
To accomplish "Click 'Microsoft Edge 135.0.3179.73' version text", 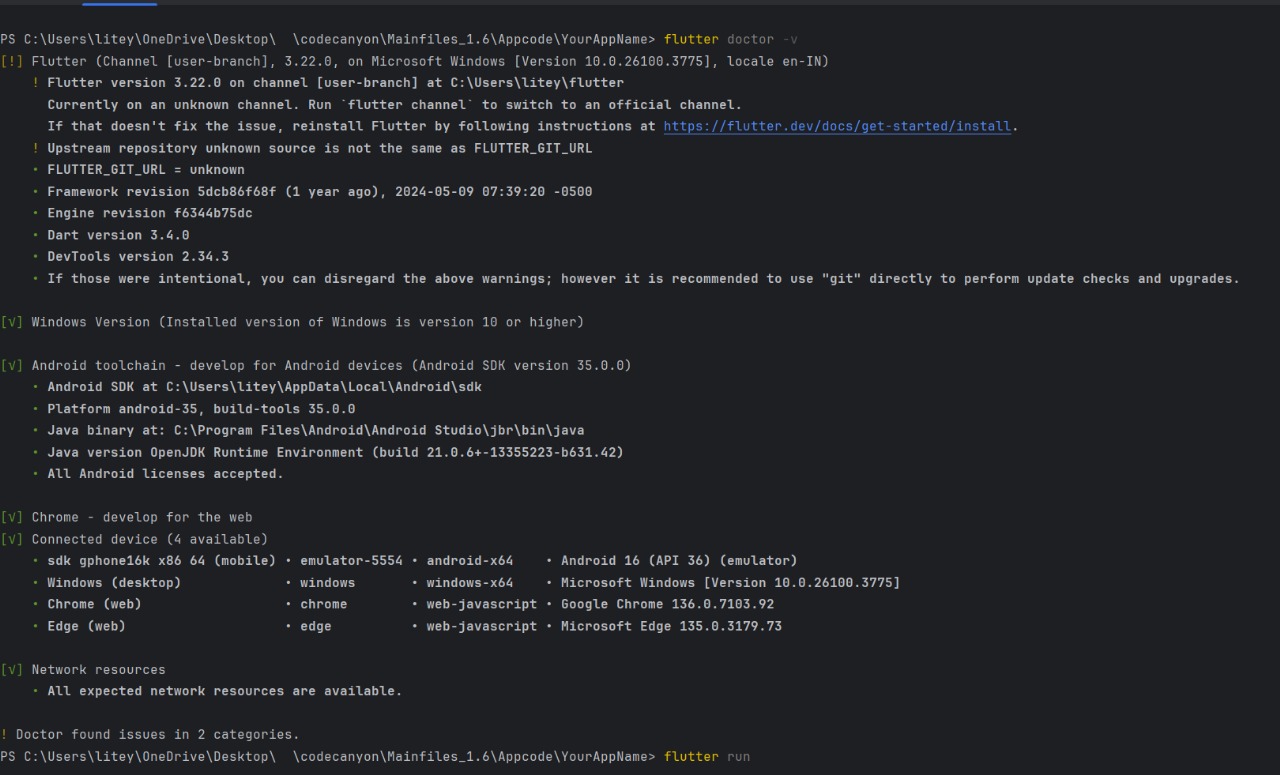I will click(672, 626).
